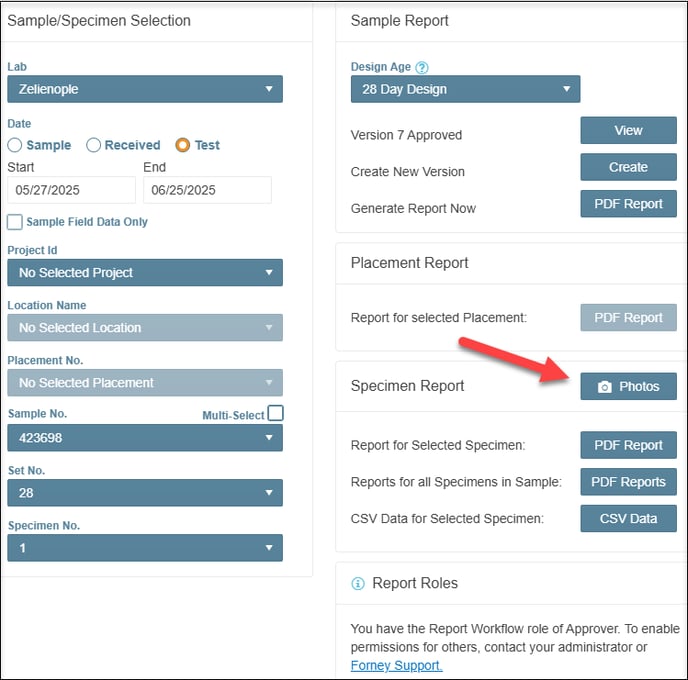The image size is (688, 680).
Task: Click Create to make a new version
Action: [628, 167]
